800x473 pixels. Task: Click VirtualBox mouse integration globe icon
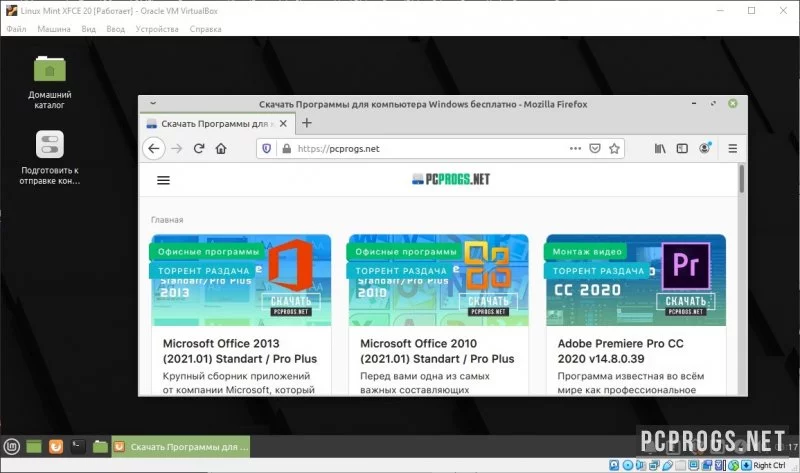click(x=734, y=465)
